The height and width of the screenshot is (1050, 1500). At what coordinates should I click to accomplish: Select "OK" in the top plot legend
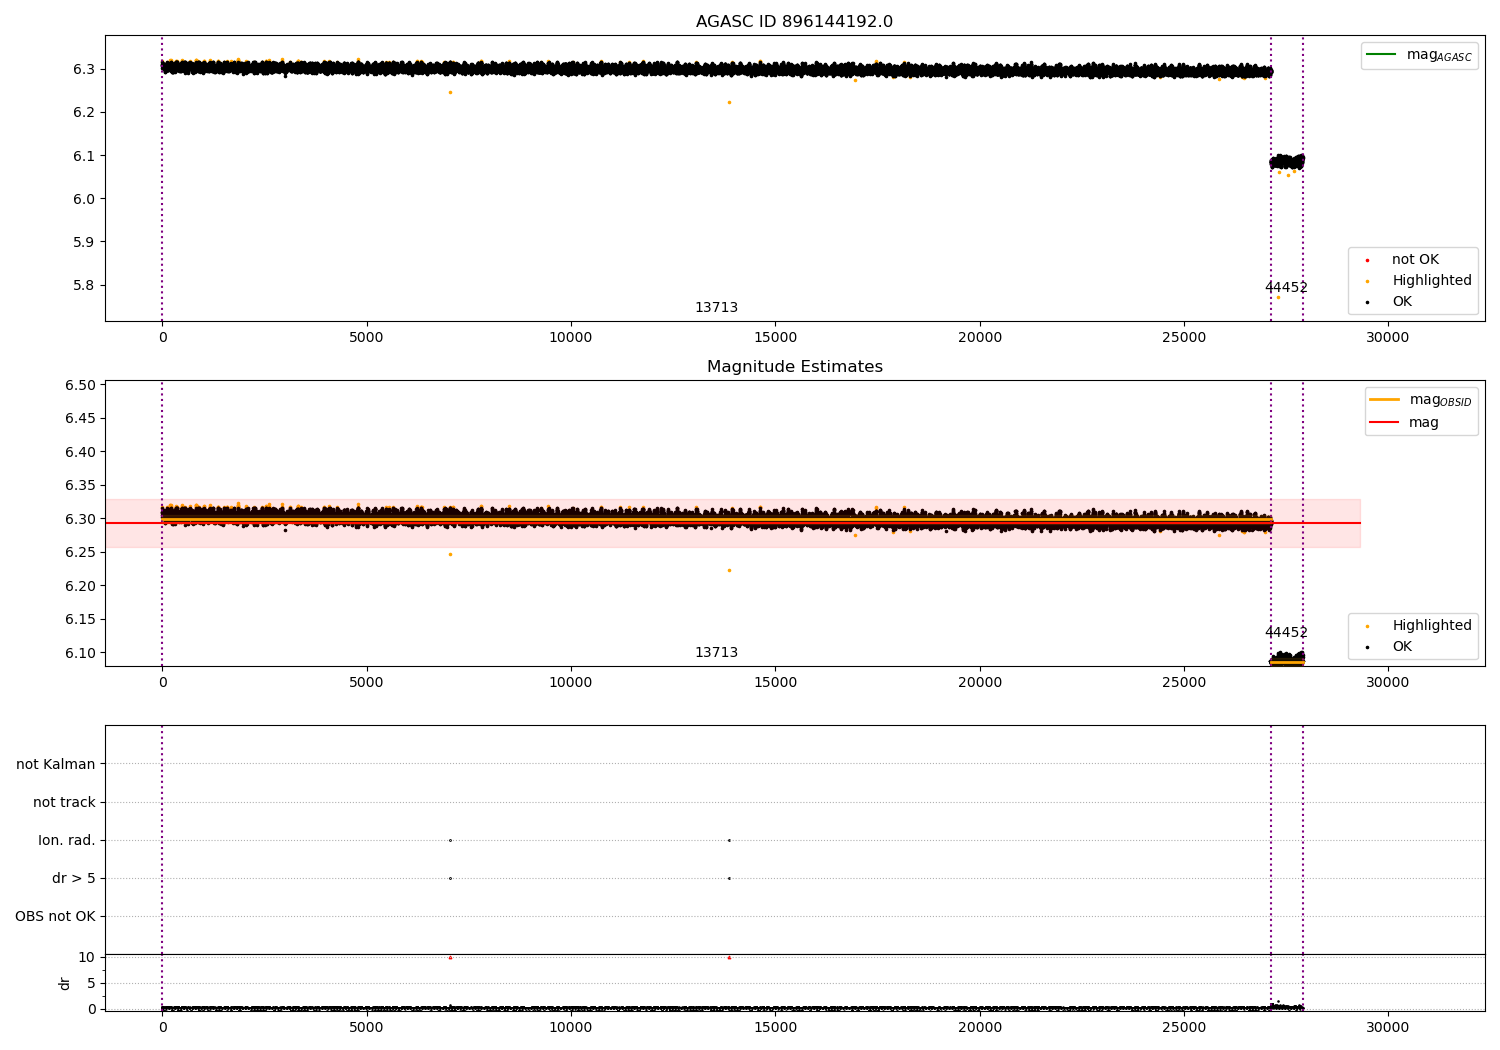[1402, 302]
